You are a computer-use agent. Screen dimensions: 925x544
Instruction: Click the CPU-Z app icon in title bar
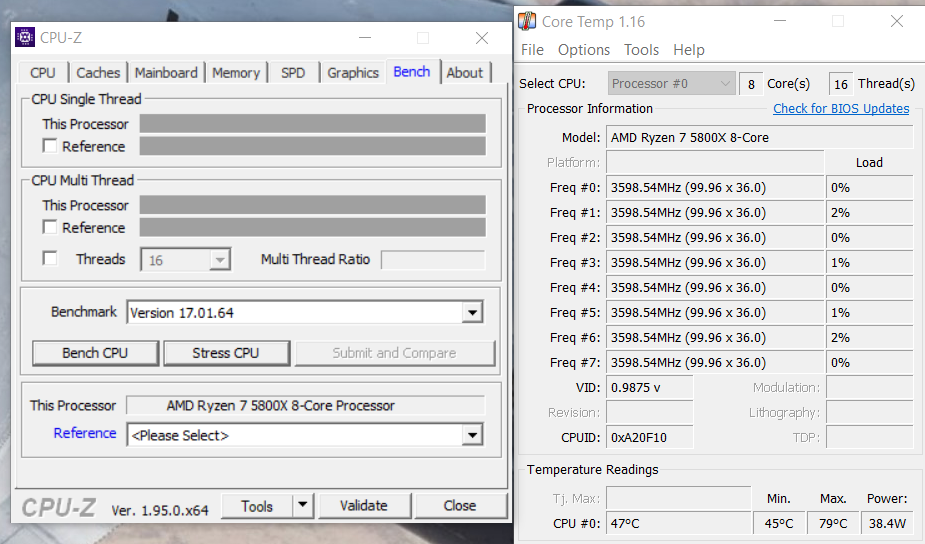point(25,37)
